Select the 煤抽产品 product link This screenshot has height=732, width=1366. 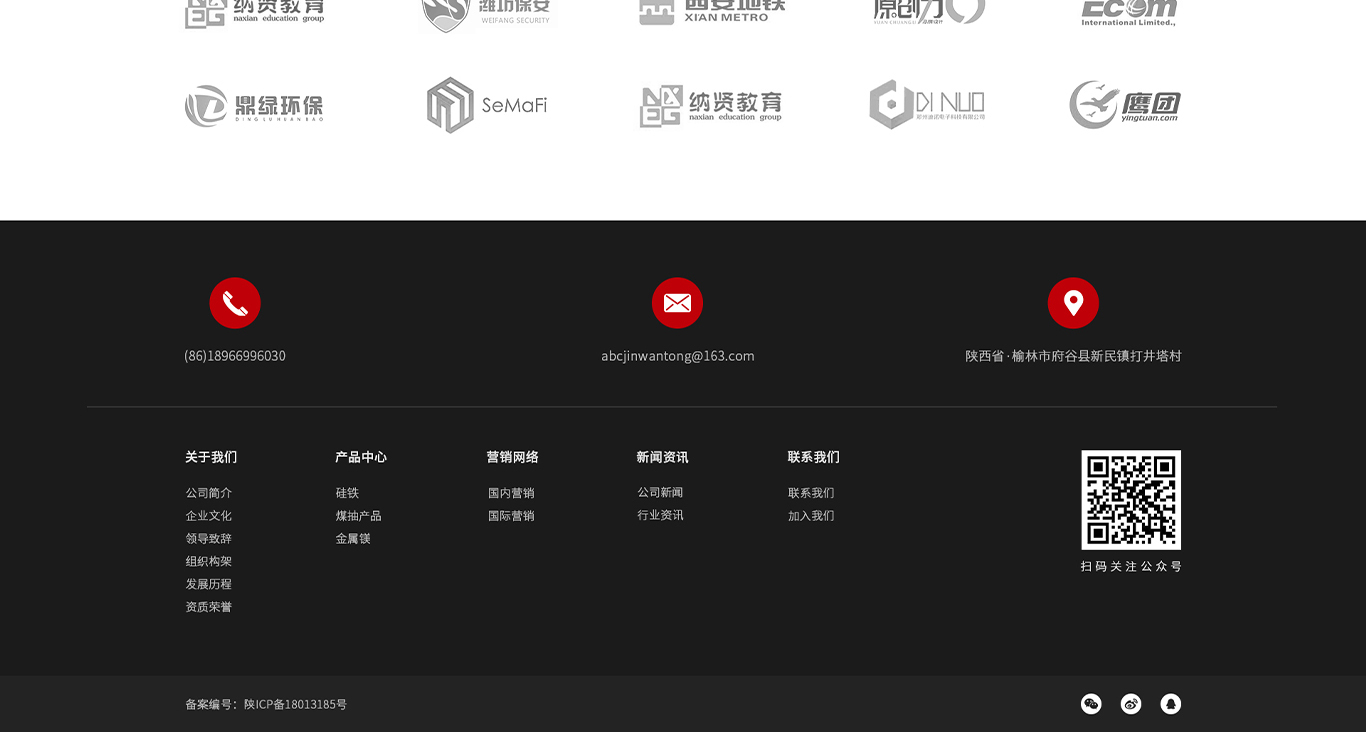(359, 516)
